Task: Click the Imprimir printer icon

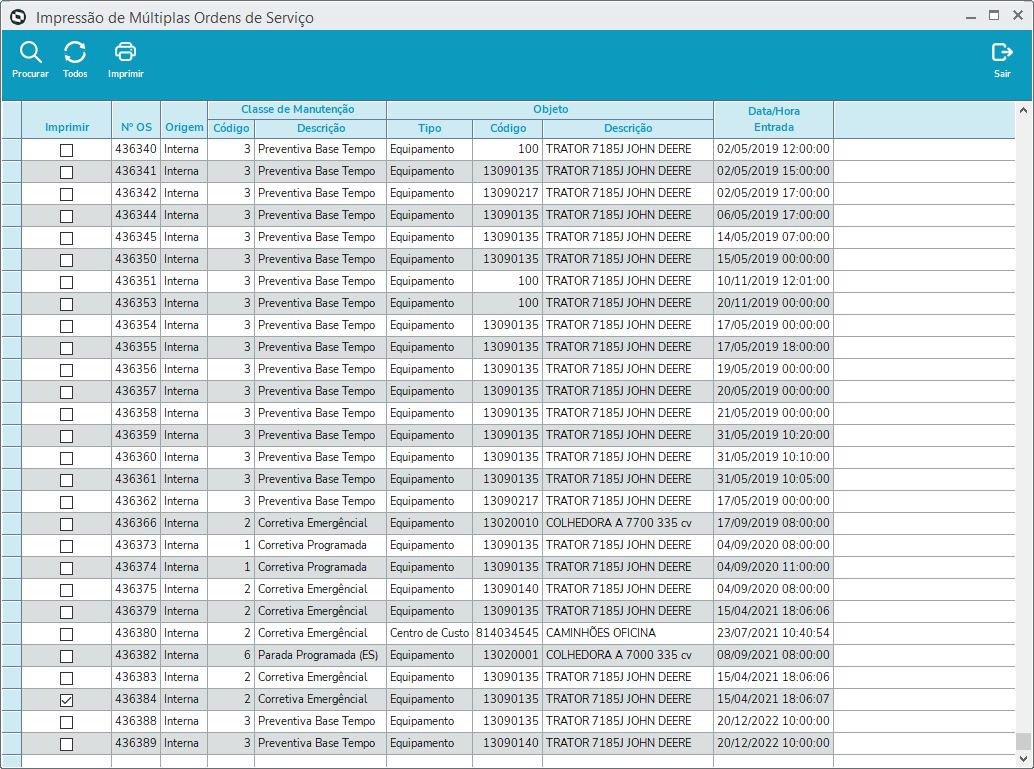Action: [125, 52]
